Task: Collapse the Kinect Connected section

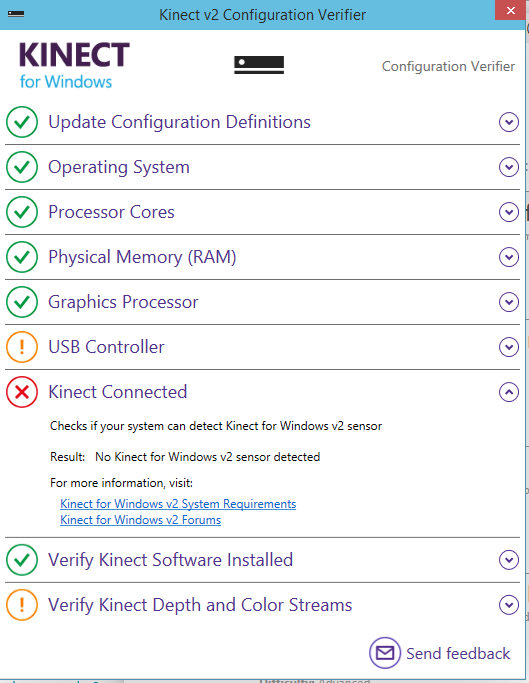Action: tap(509, 392)
